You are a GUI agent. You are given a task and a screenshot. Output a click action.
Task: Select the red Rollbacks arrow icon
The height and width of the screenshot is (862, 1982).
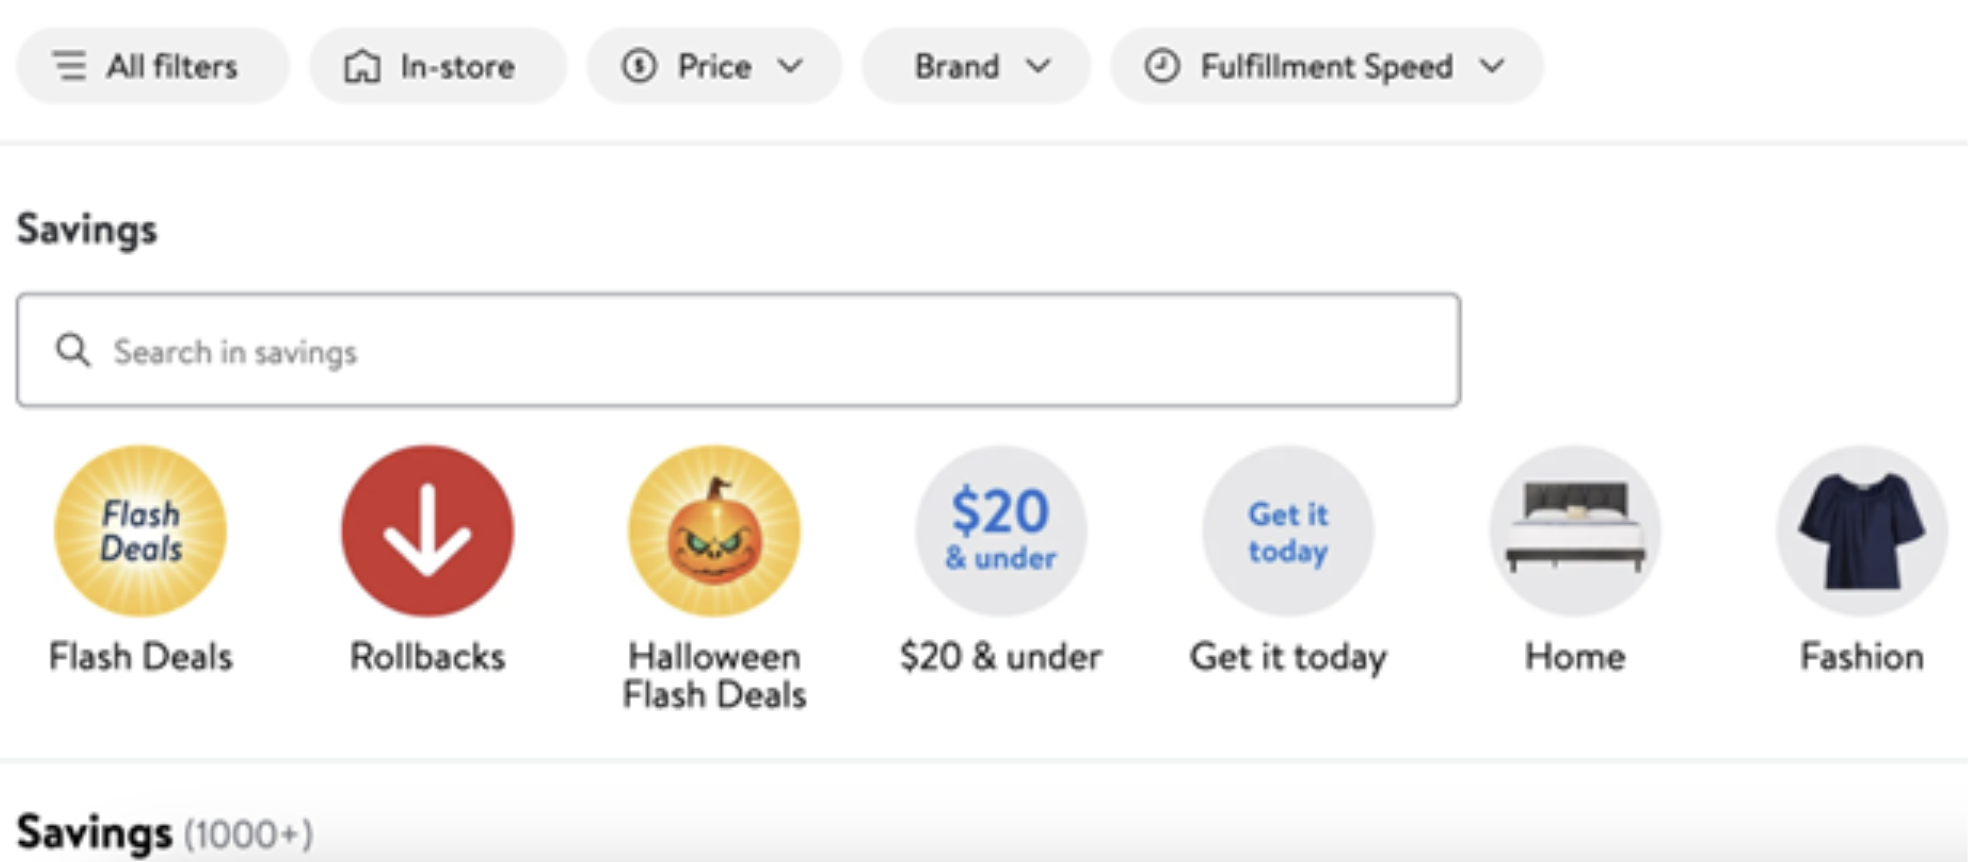(427, 531)
